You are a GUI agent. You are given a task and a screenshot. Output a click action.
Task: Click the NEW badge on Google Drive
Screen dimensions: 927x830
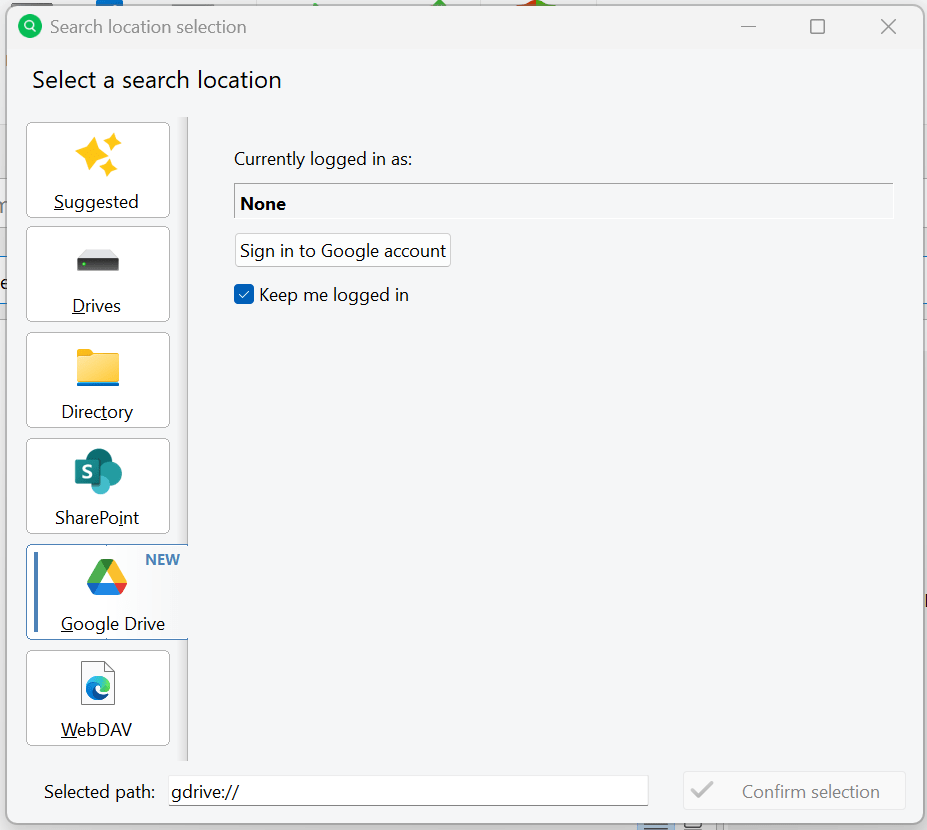(x=162, y=560)
